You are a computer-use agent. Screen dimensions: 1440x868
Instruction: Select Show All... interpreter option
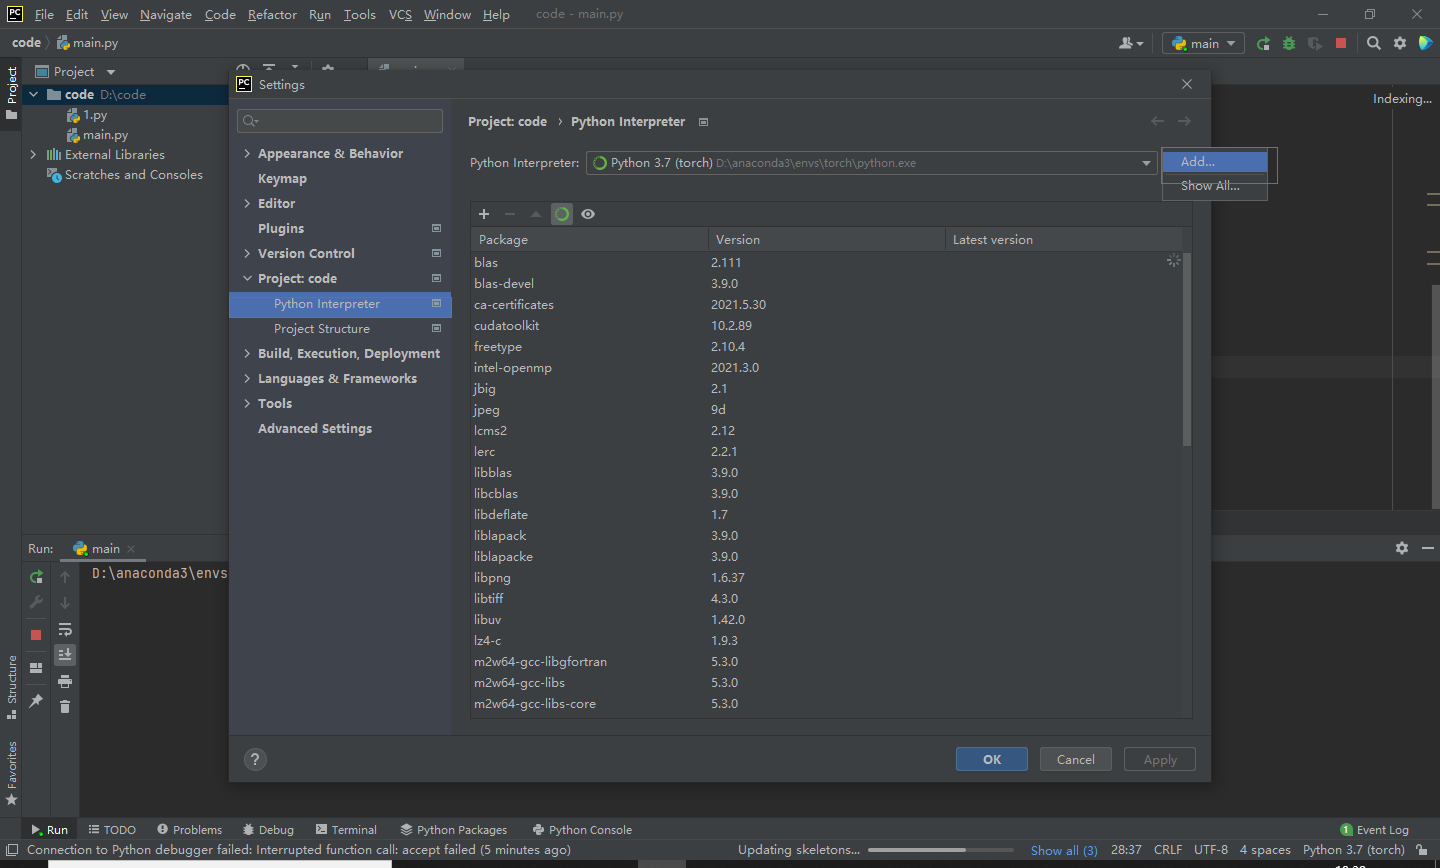pyautogui.click(x=1214, y=186)
